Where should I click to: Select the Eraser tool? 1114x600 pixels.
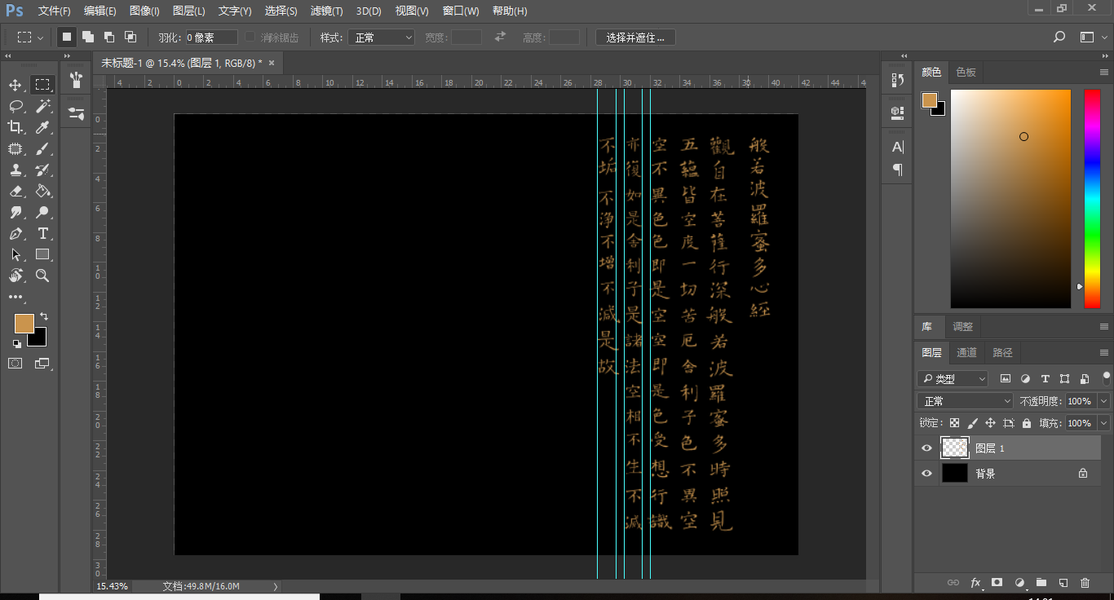click(16, 191)
